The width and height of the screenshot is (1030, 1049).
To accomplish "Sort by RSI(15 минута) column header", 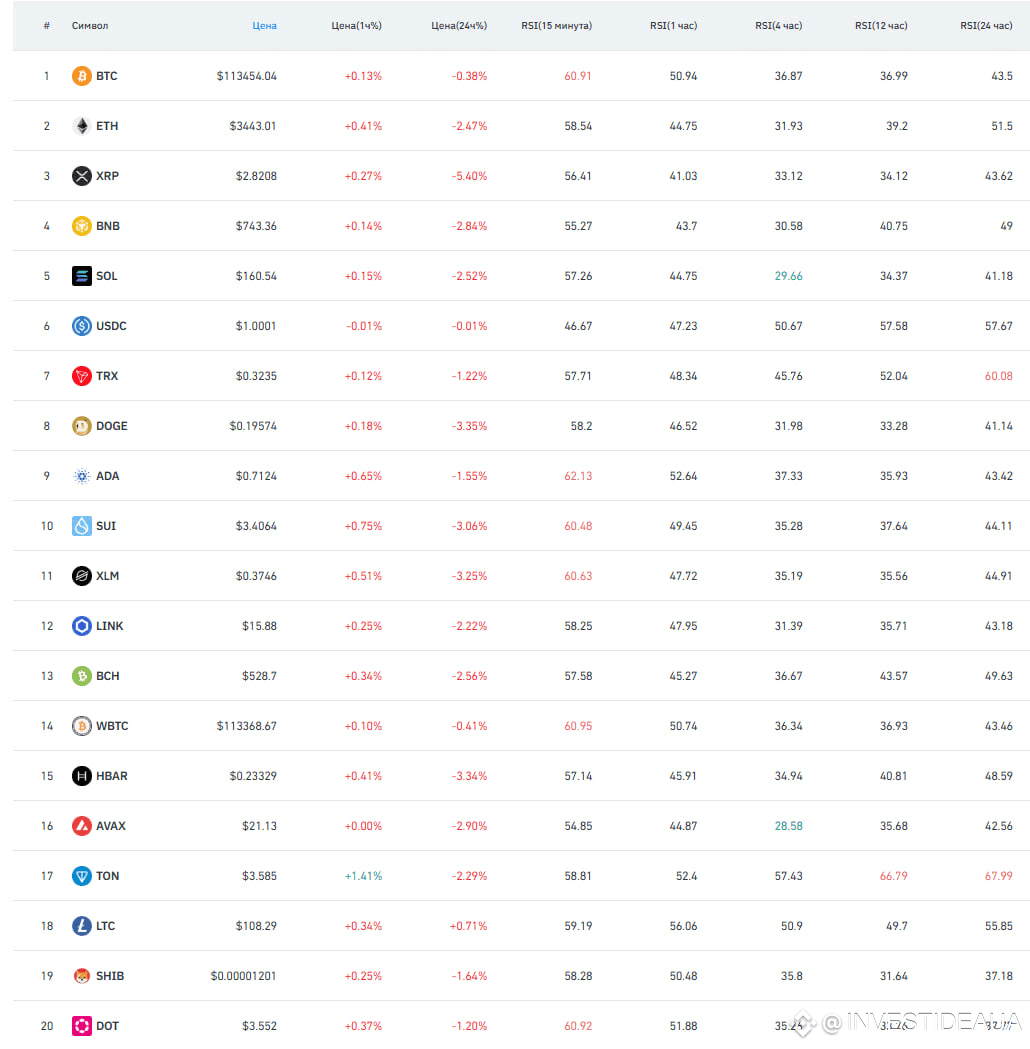I will point(556,25).
